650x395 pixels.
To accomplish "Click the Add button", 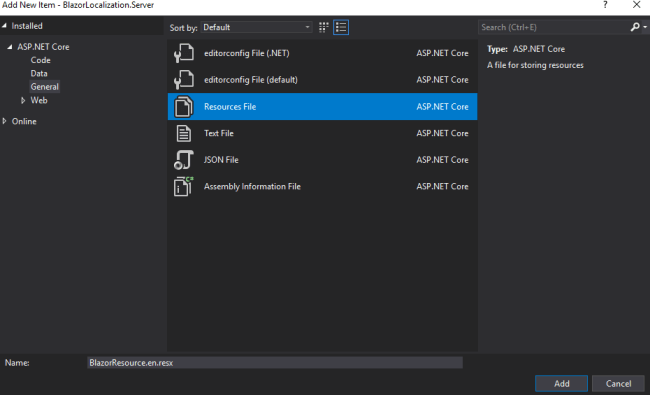I will 561,383.
